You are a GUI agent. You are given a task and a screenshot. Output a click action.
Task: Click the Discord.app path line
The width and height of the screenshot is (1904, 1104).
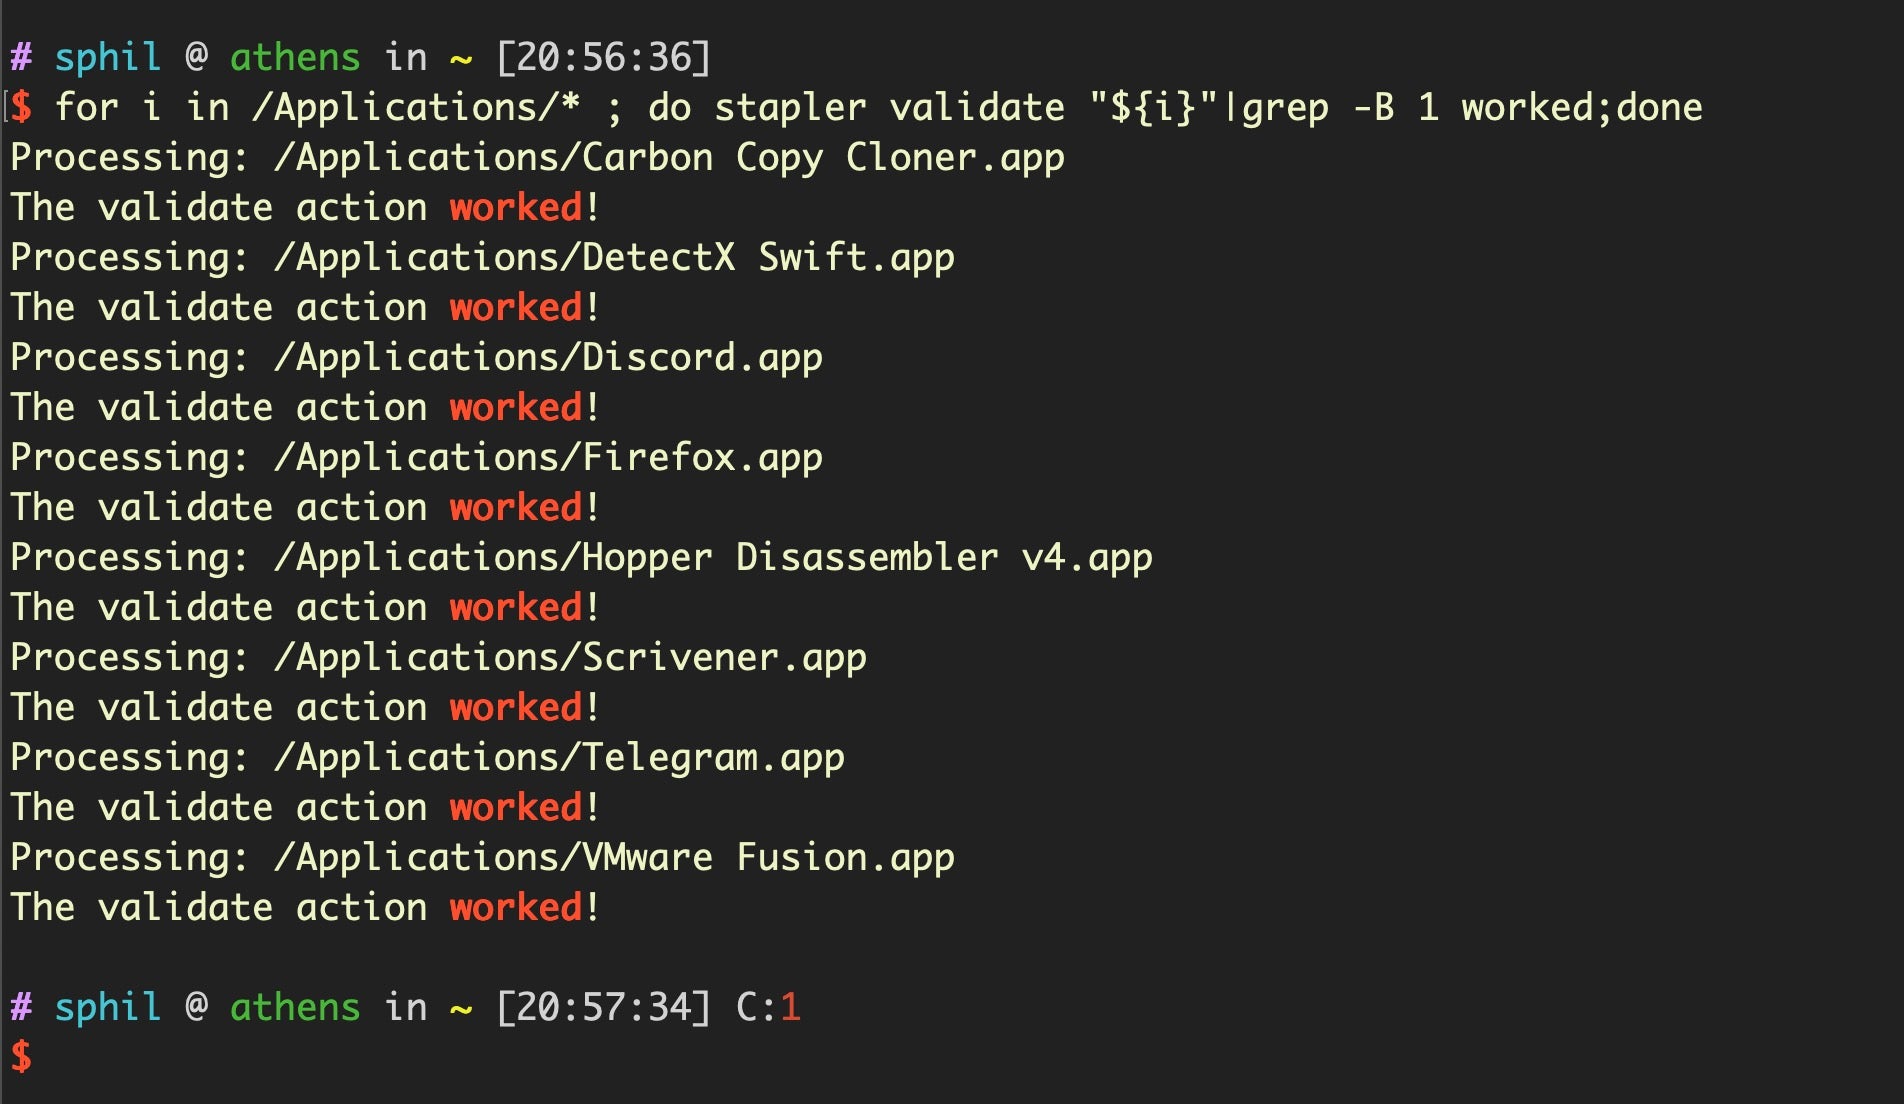pos(548,358)
